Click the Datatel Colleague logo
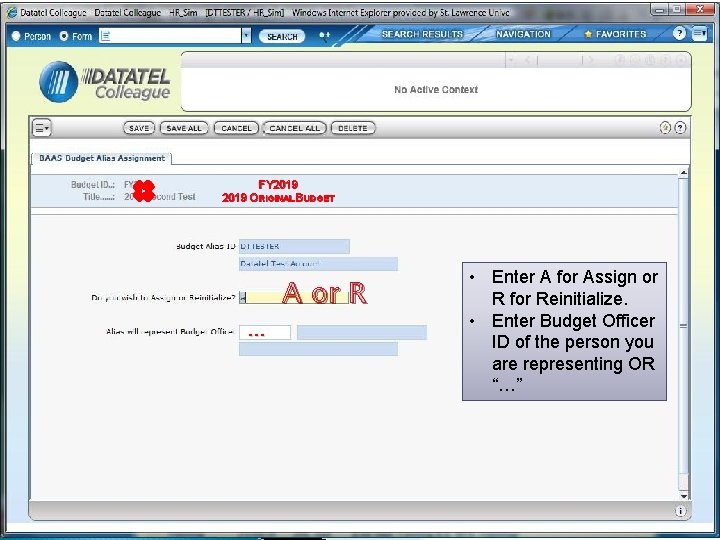 point(105,81)
